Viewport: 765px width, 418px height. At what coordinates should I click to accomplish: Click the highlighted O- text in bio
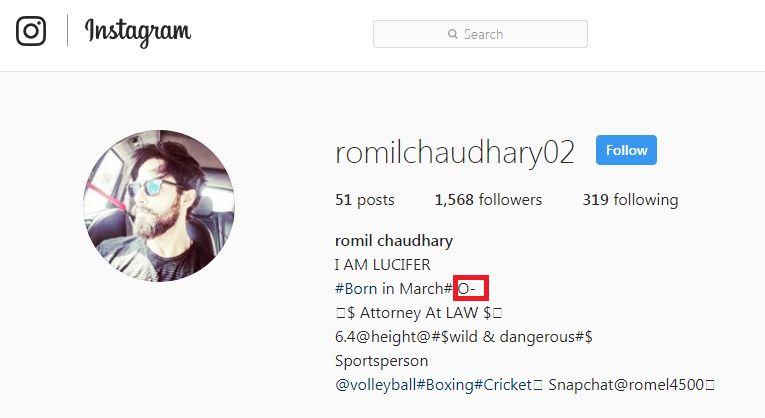click(x=471, y=289)
